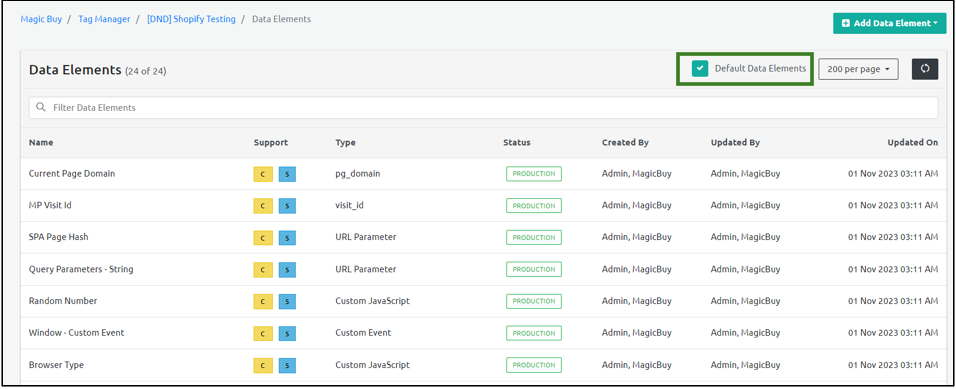Sort by the Support column header

click(x=271, y=143)
